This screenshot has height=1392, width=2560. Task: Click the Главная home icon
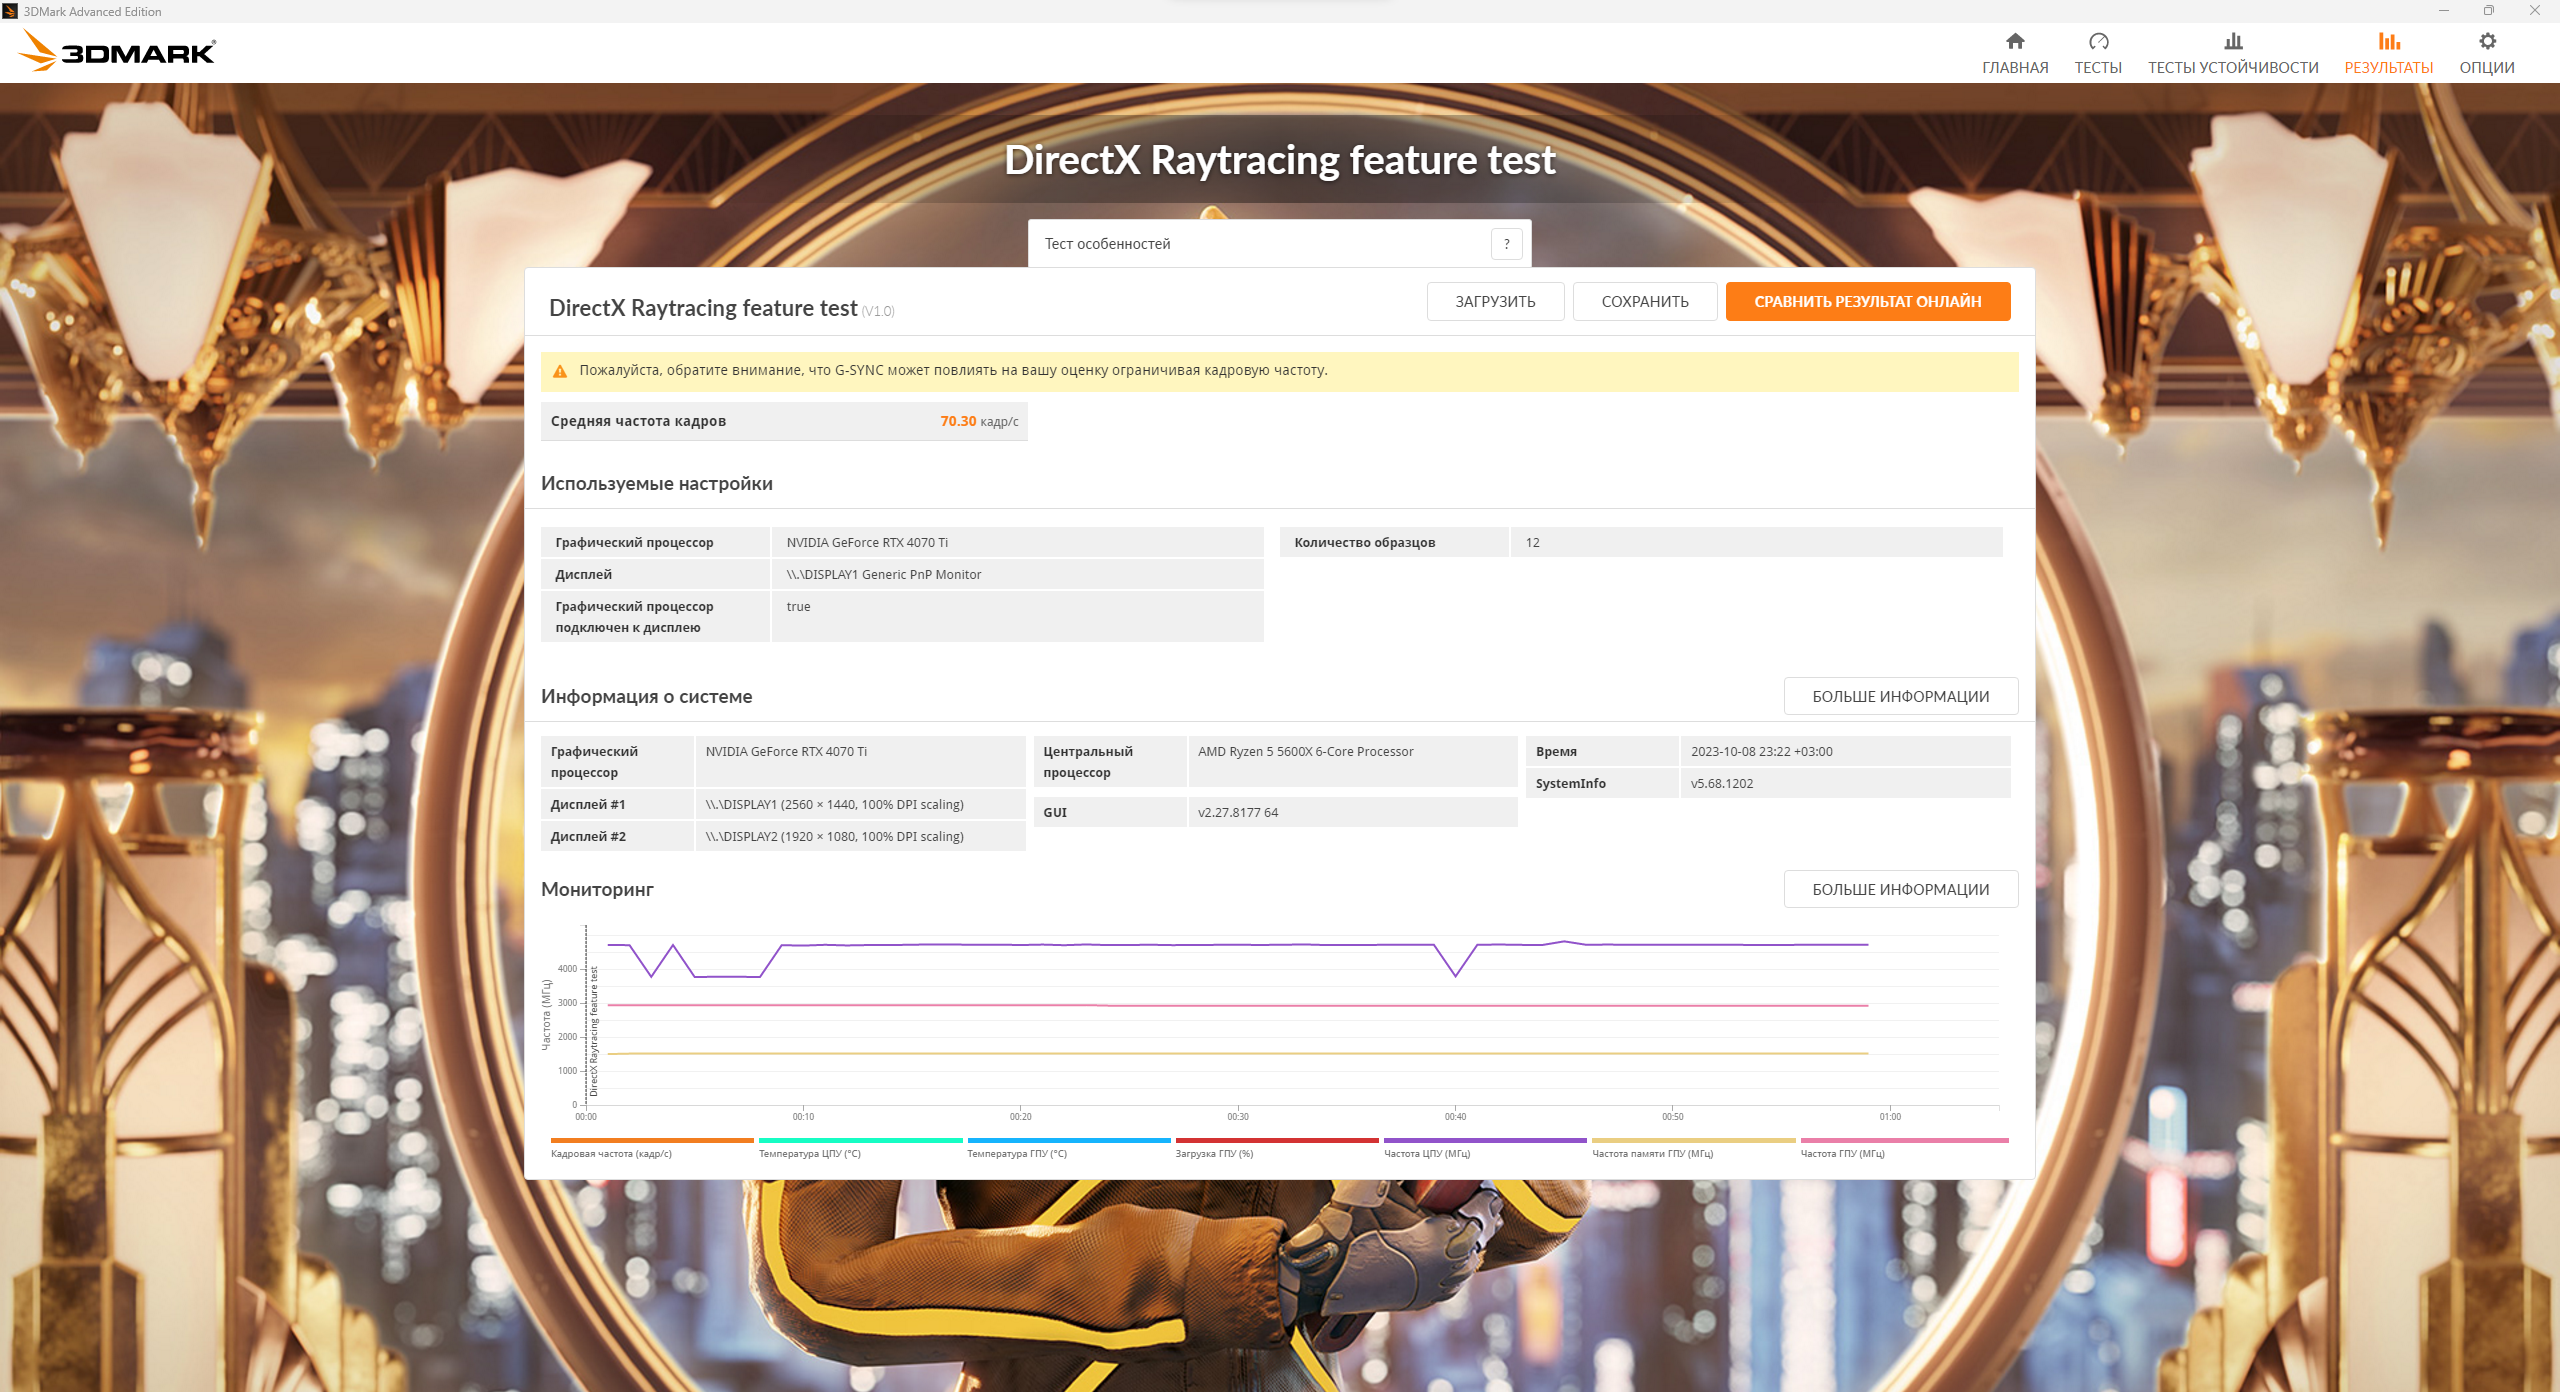2015,42
